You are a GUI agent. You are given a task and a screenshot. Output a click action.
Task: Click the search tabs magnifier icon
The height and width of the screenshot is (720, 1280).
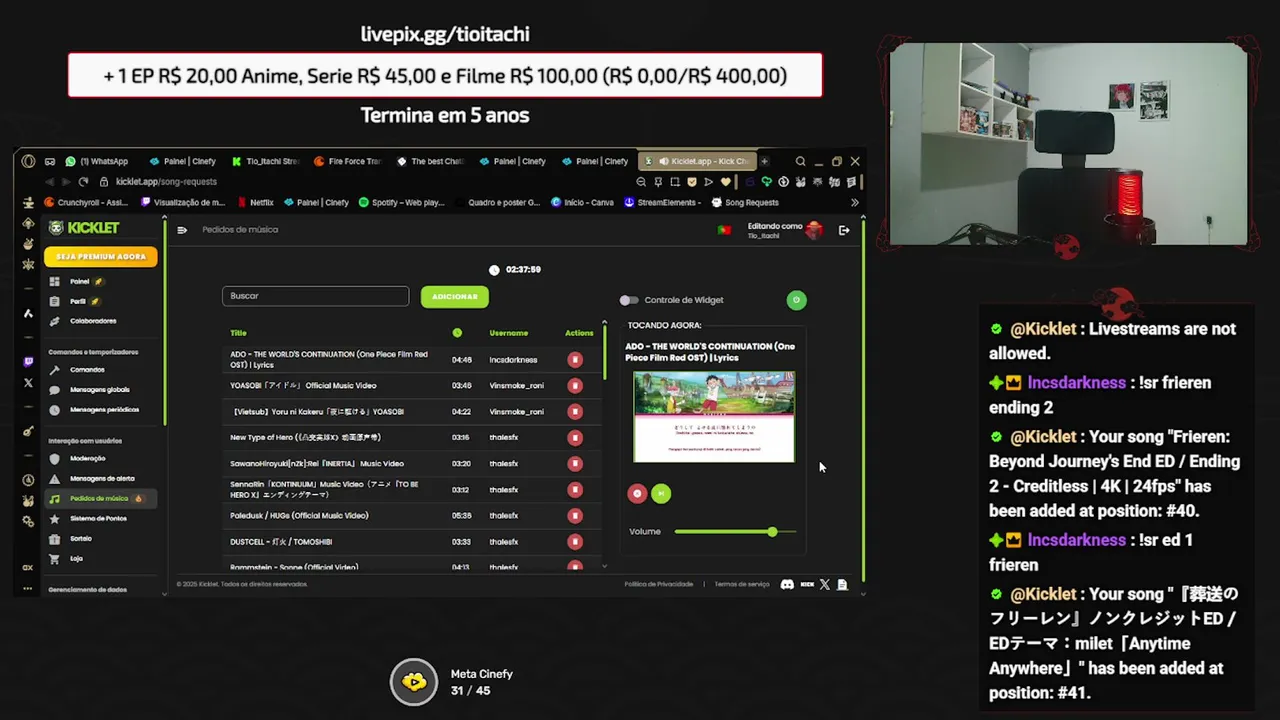click(800, 161)
